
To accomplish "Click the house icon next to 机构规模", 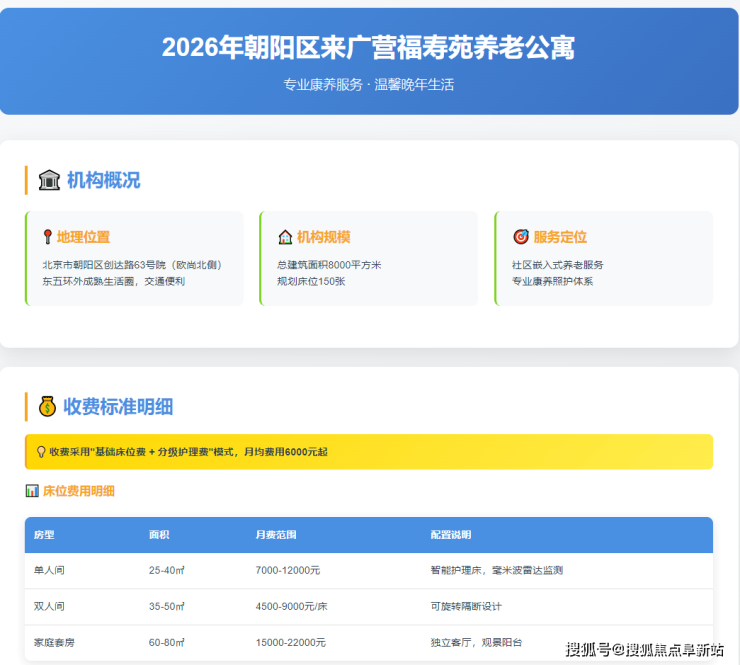I will 284,237.
